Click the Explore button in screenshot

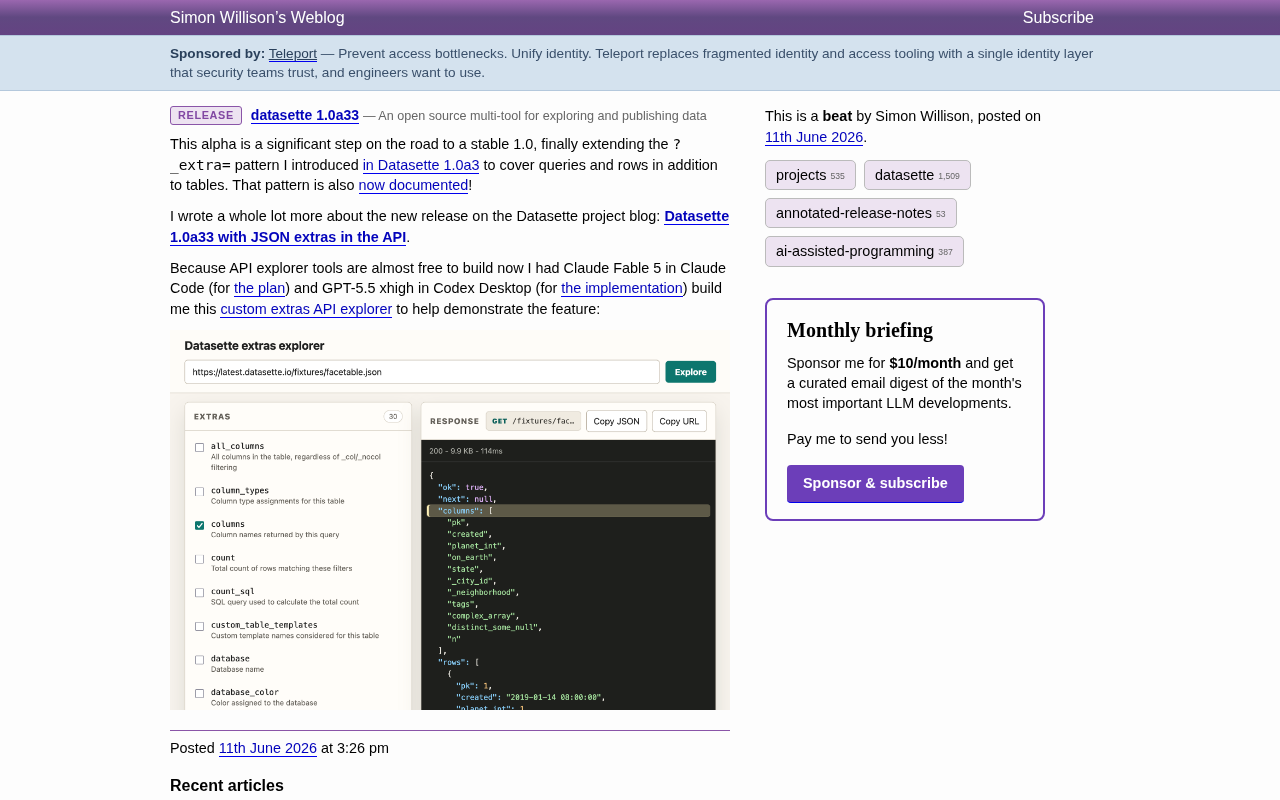[690, 371]
